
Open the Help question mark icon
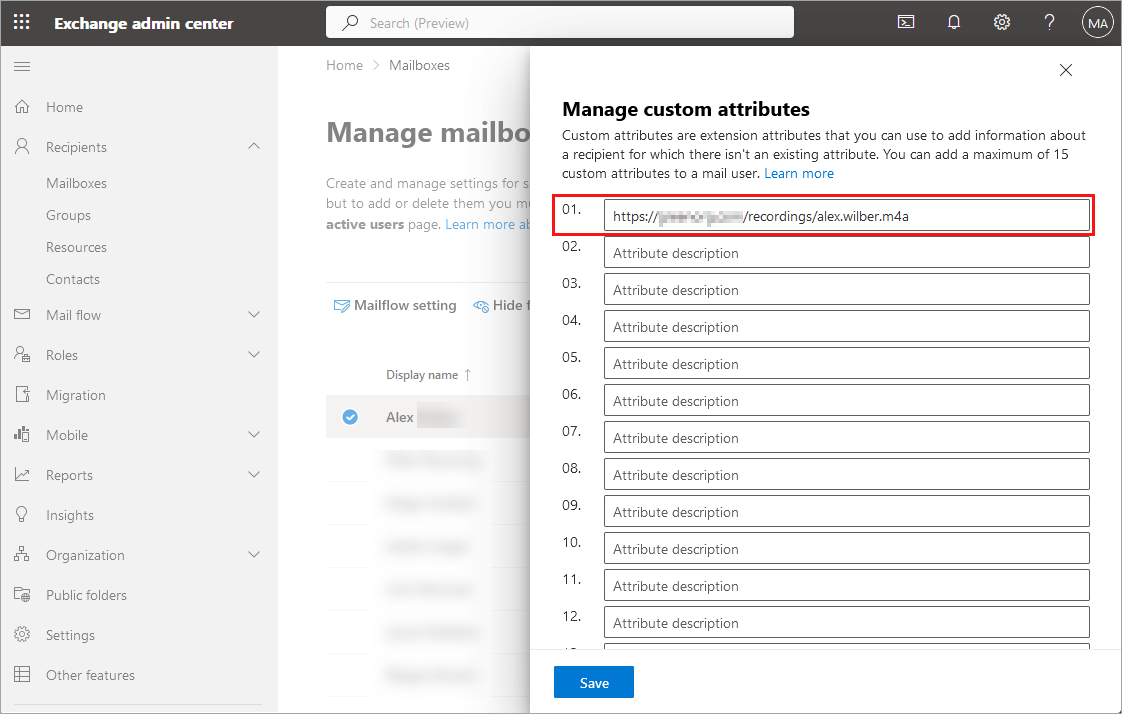coord(1049,21)
